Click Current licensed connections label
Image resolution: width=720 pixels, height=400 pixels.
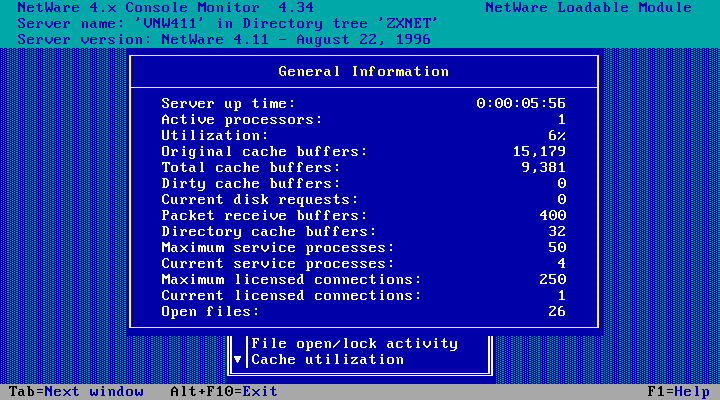coord(291,296)
